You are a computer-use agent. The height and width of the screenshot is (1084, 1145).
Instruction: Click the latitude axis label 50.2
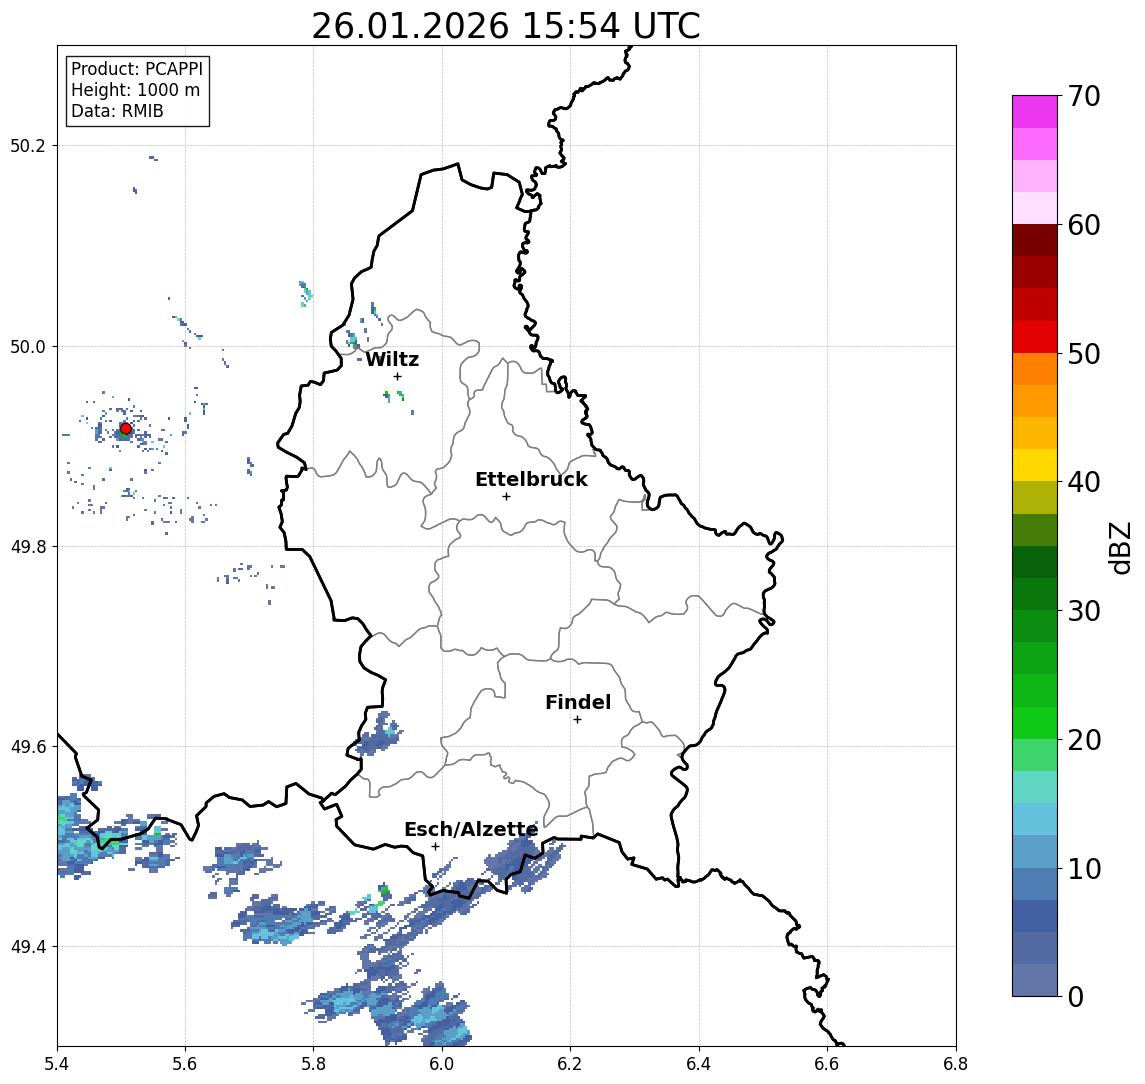28,145
